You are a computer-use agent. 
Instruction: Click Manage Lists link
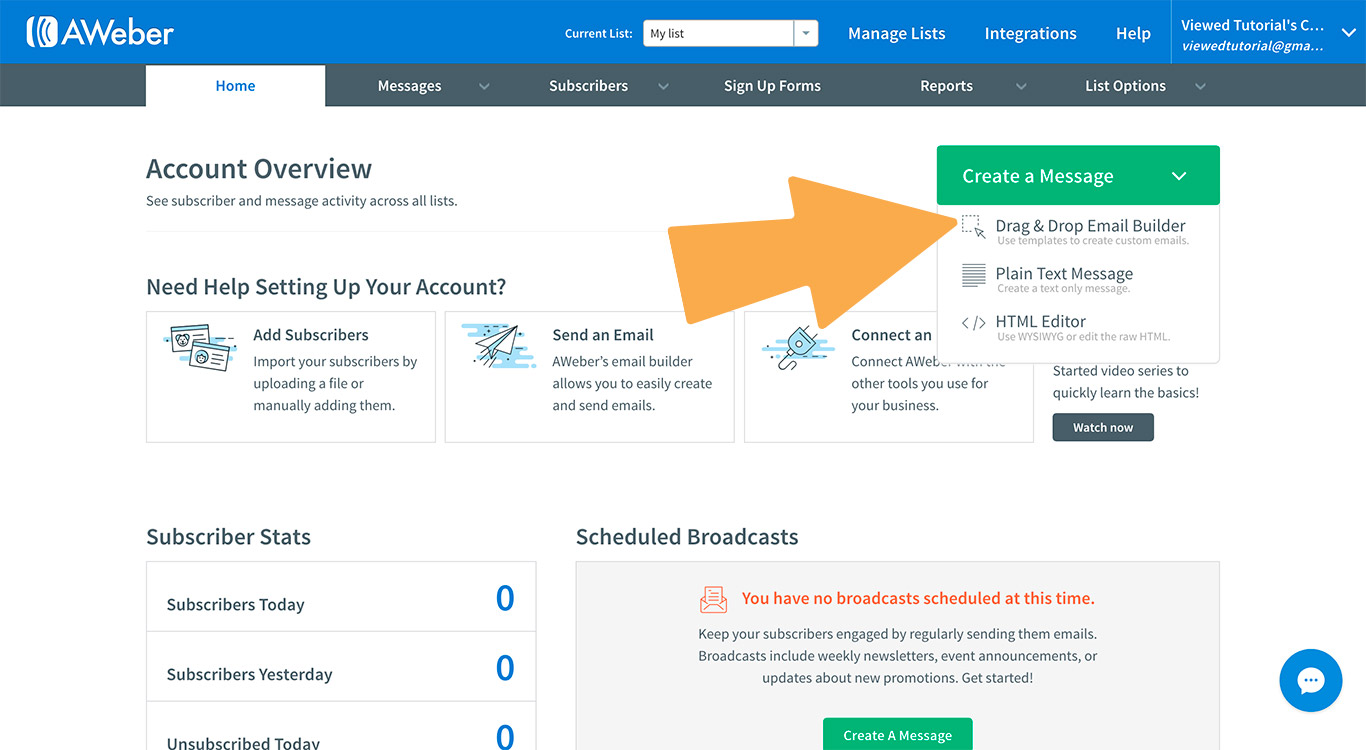[x=896, y=33]
